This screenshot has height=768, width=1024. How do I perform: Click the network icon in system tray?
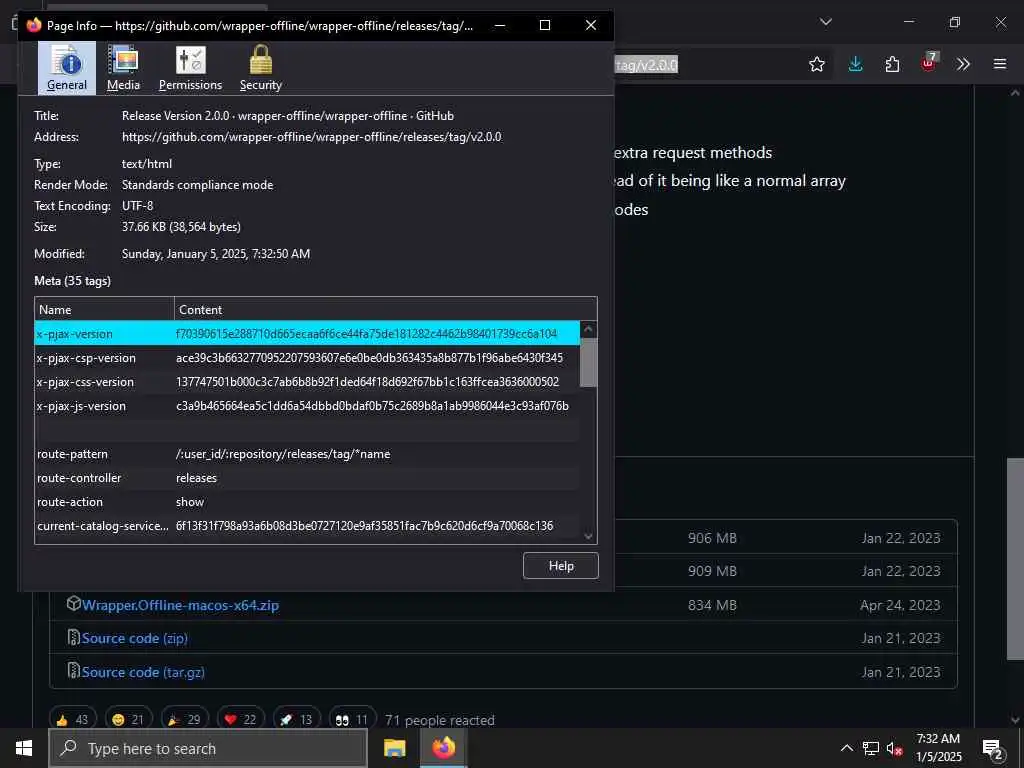pyautogui.click(x=871, y=748)
